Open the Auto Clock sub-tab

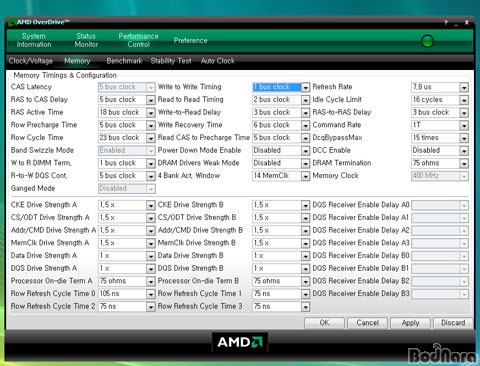218,61
